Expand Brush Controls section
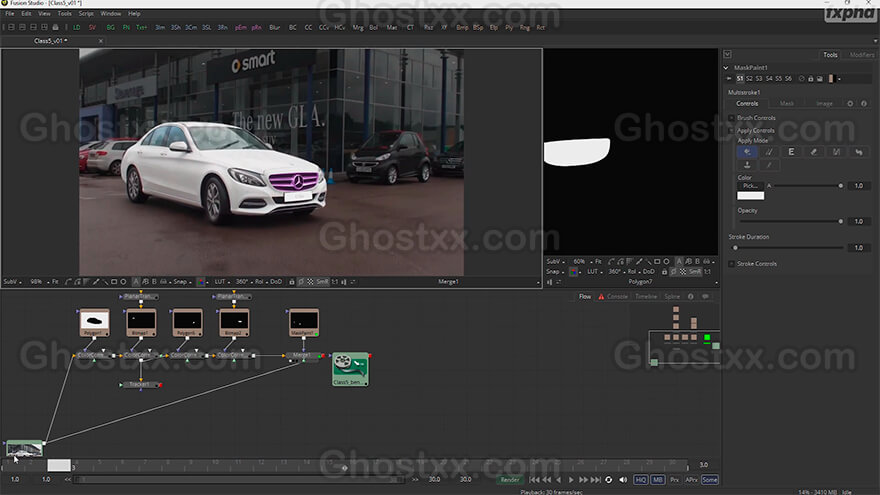The image size is (880, 495). [x=731, y=118]
